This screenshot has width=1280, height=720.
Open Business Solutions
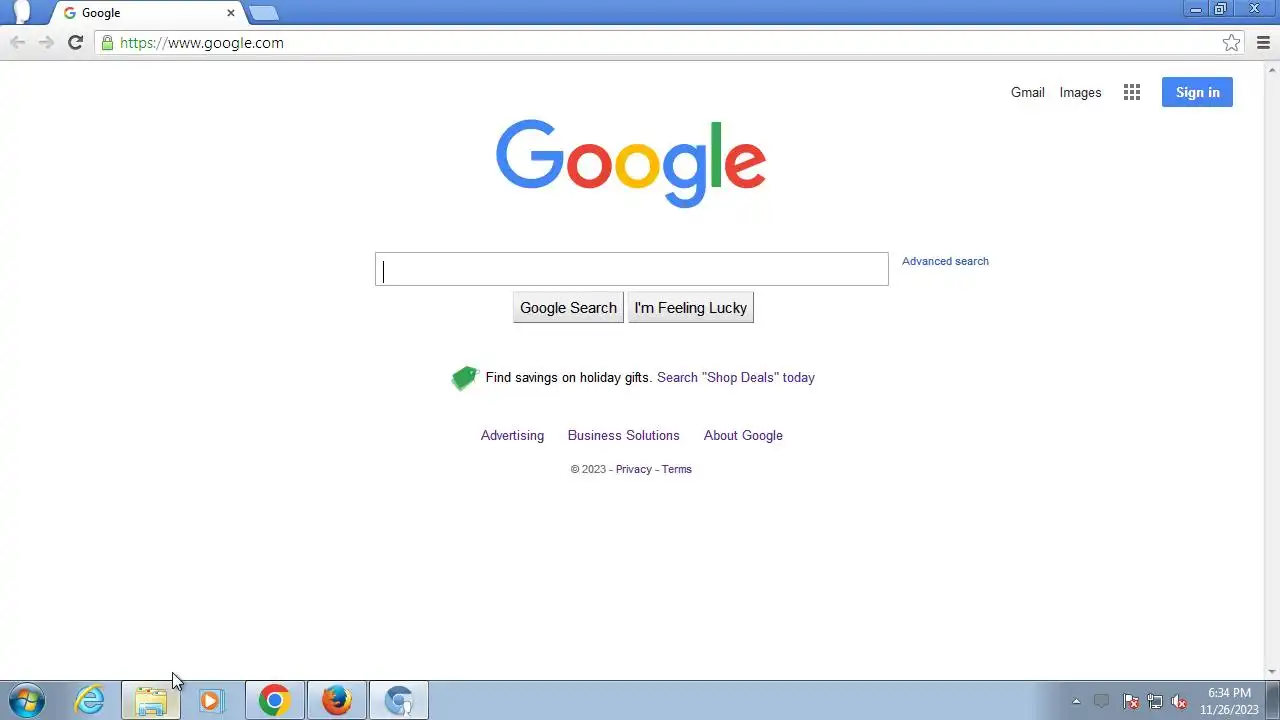(x=623, y=435)
